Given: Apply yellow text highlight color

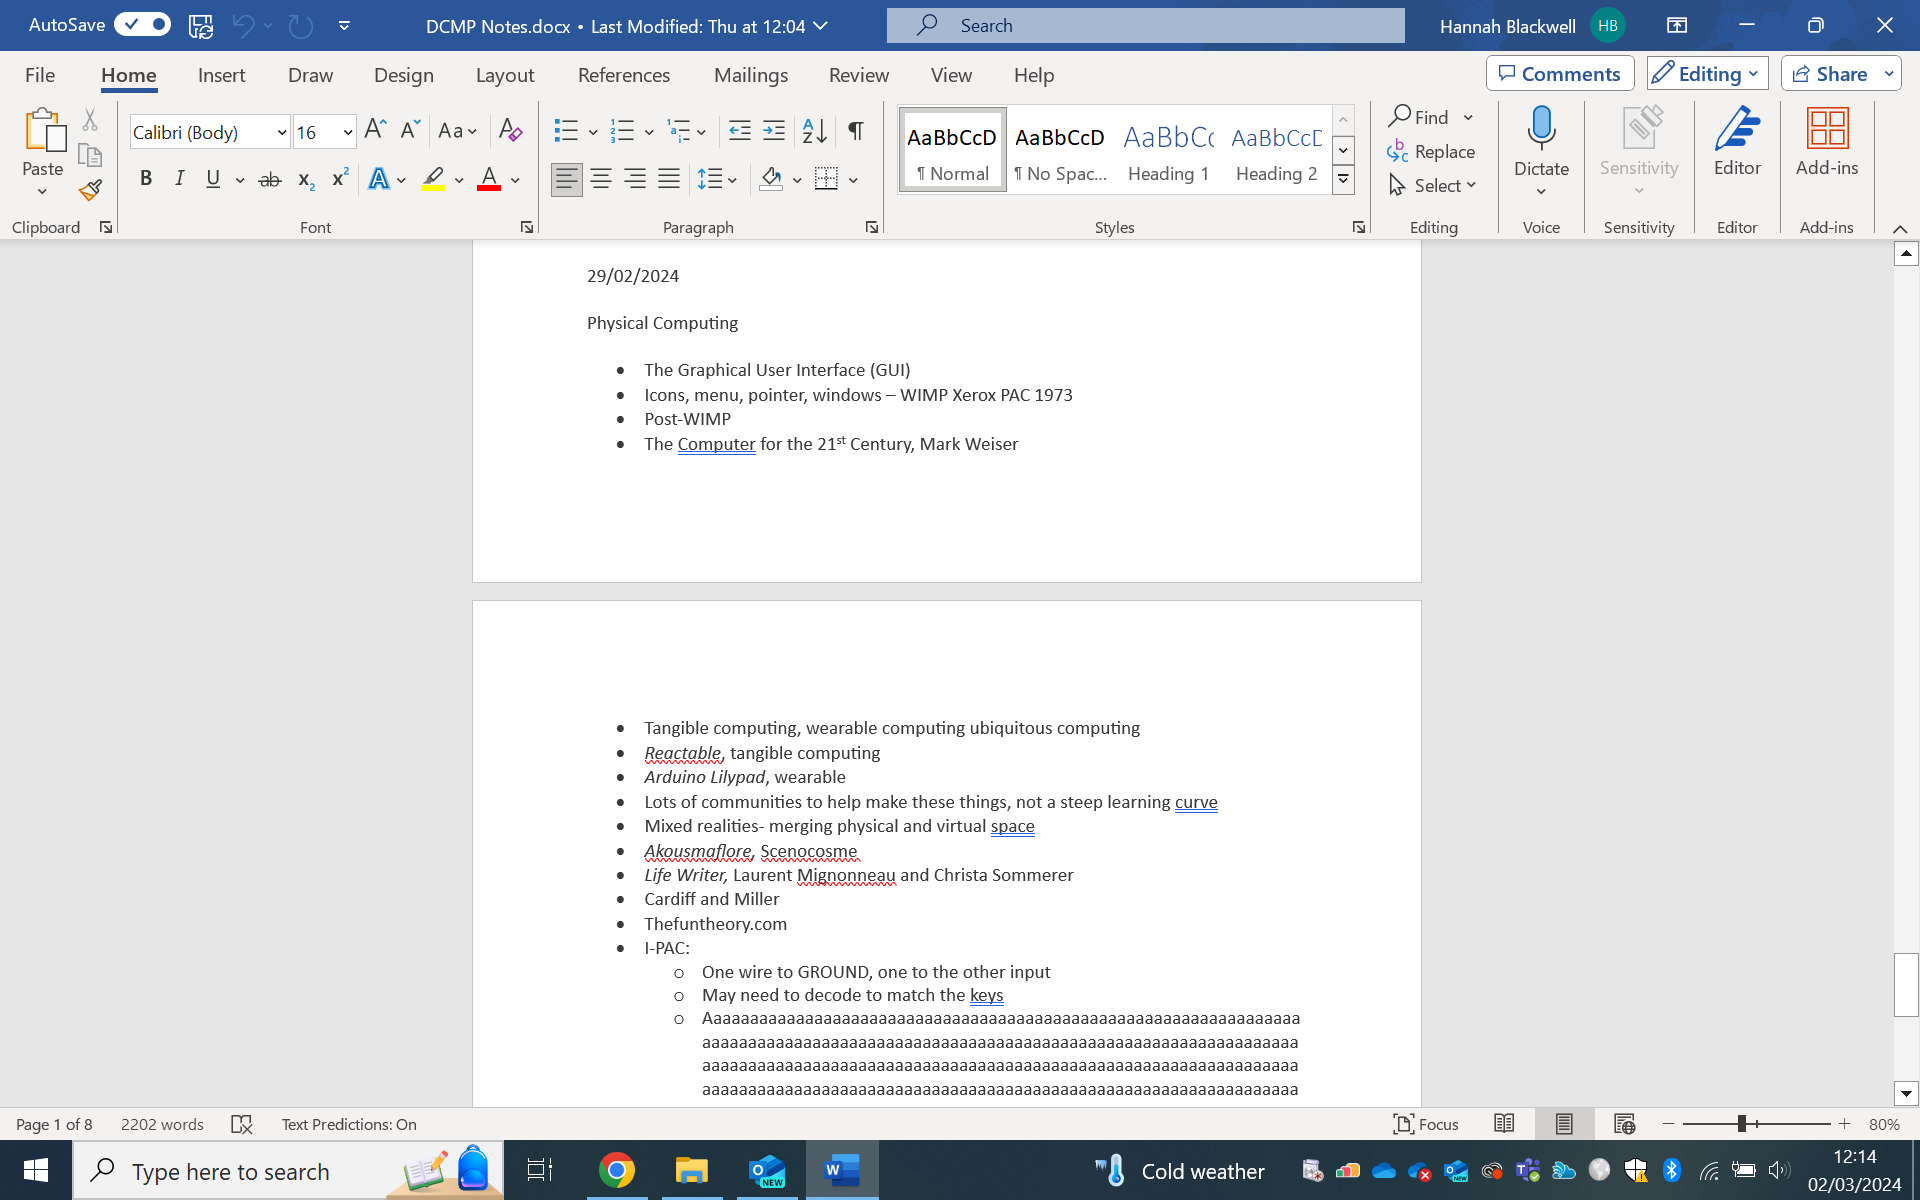Looking at the screenshot, I should tap(433, 180).
